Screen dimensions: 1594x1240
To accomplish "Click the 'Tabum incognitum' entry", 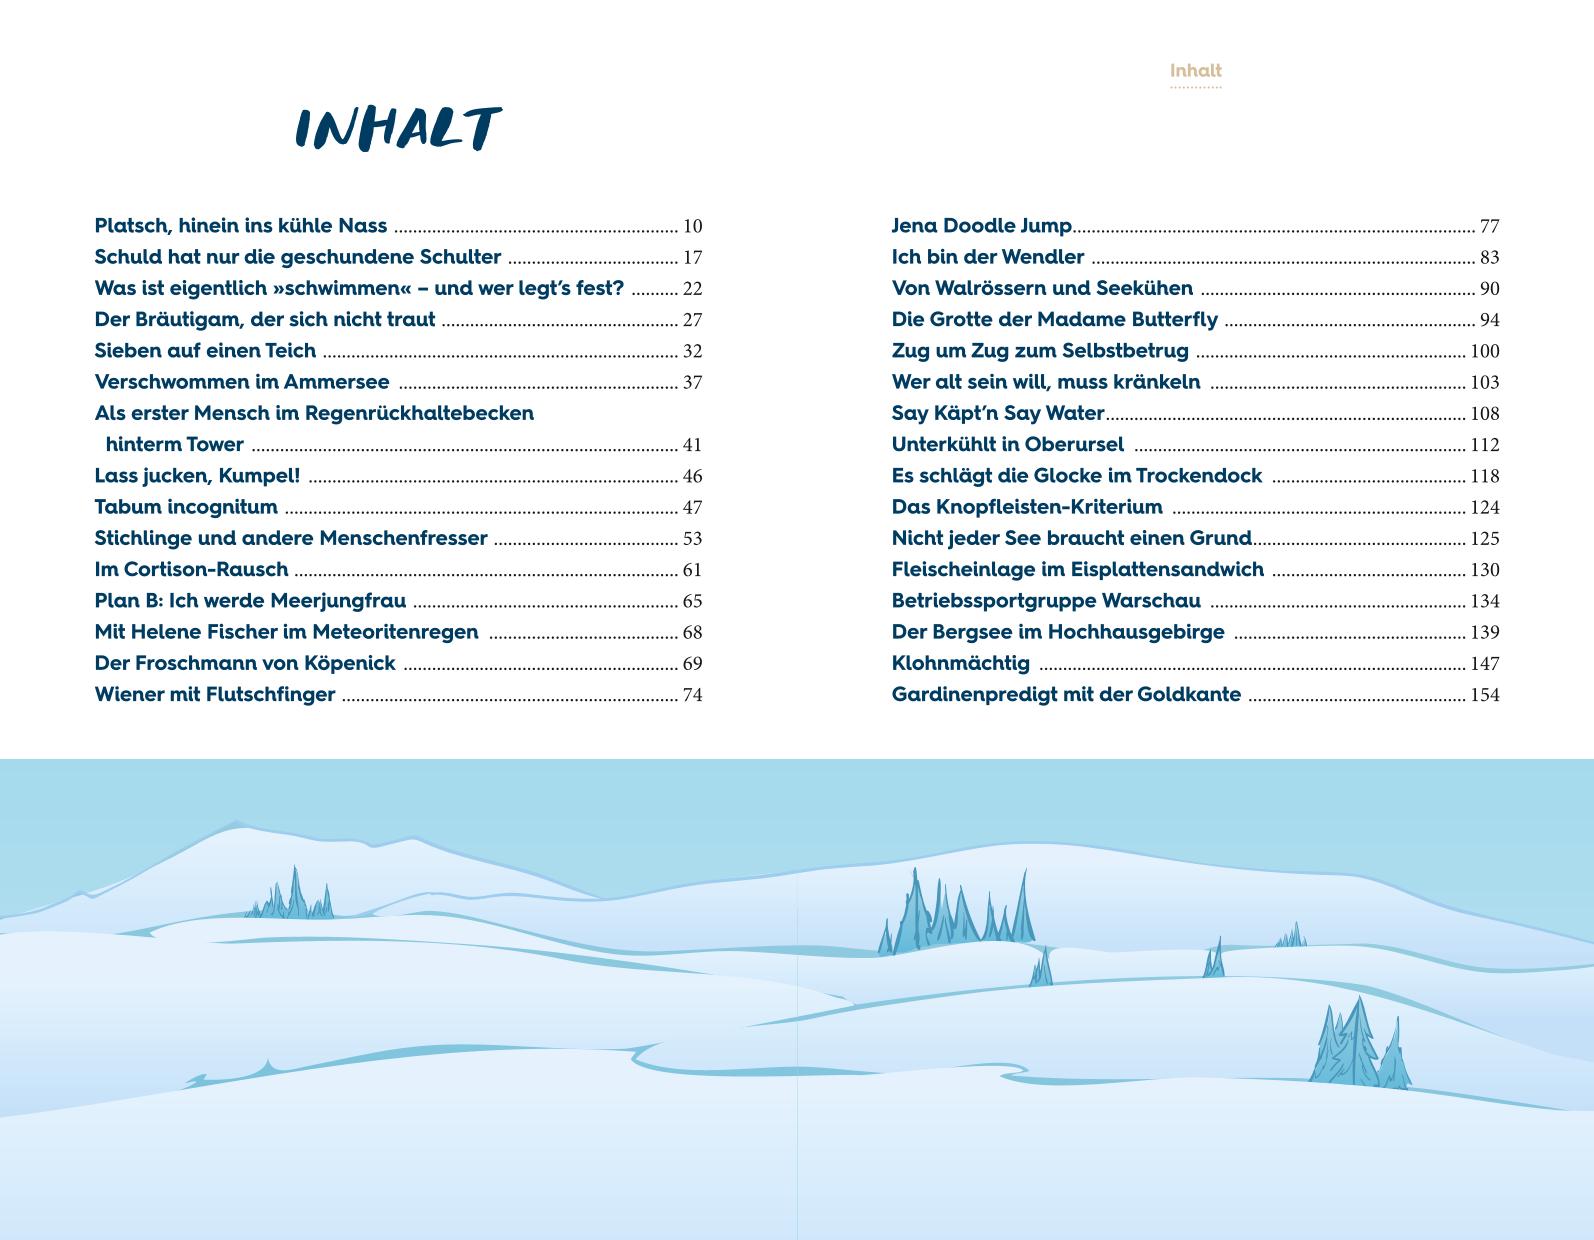I will point(186,507).
